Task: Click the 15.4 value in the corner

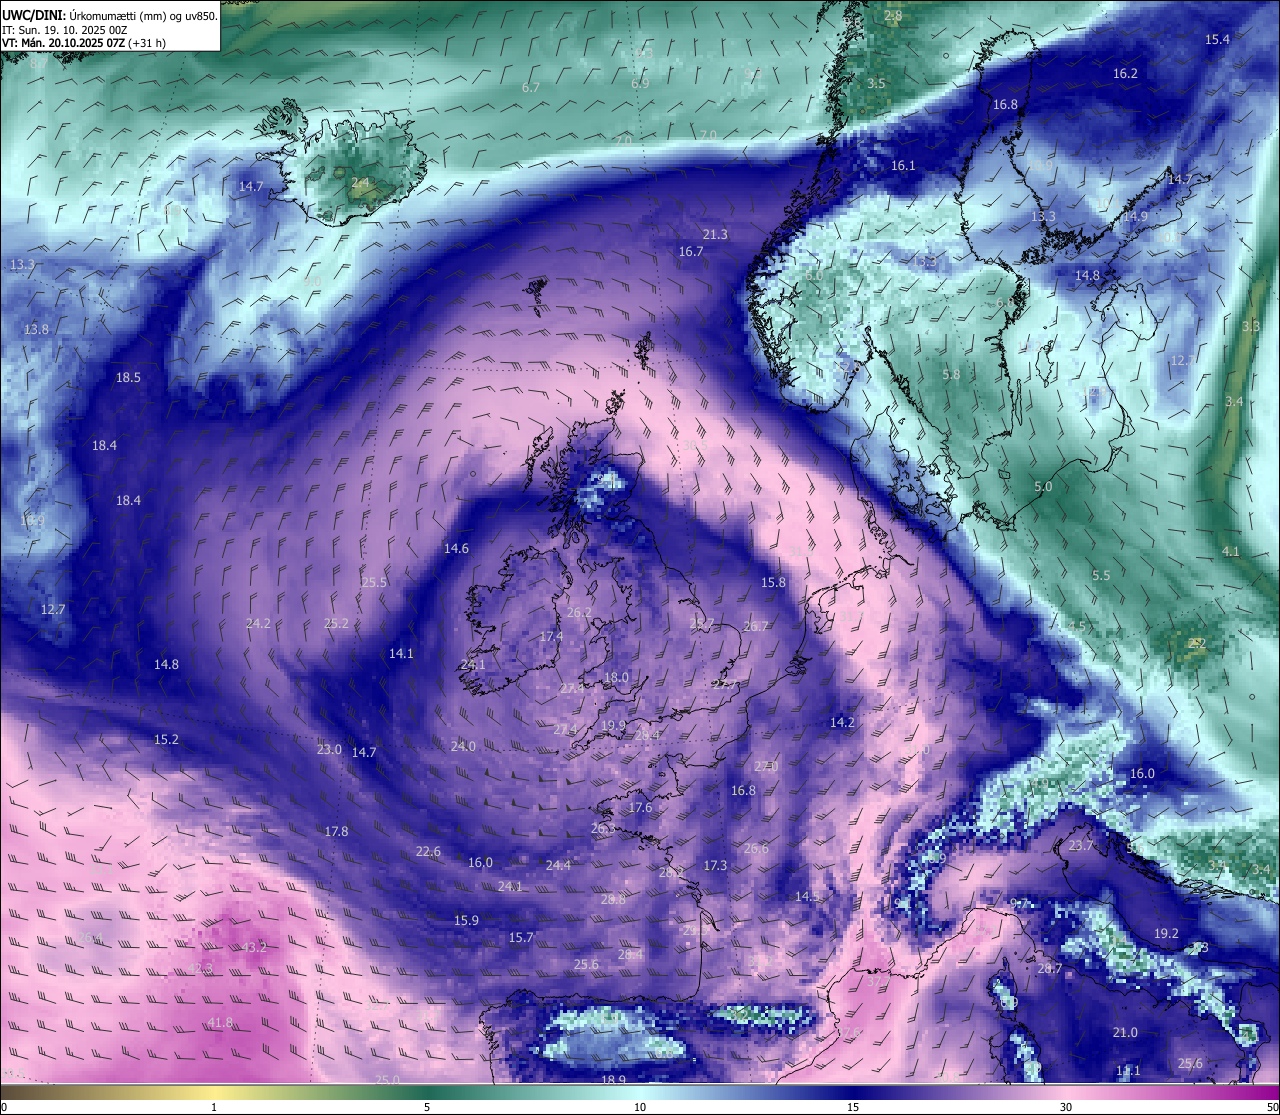Action: coord(1217,39)
